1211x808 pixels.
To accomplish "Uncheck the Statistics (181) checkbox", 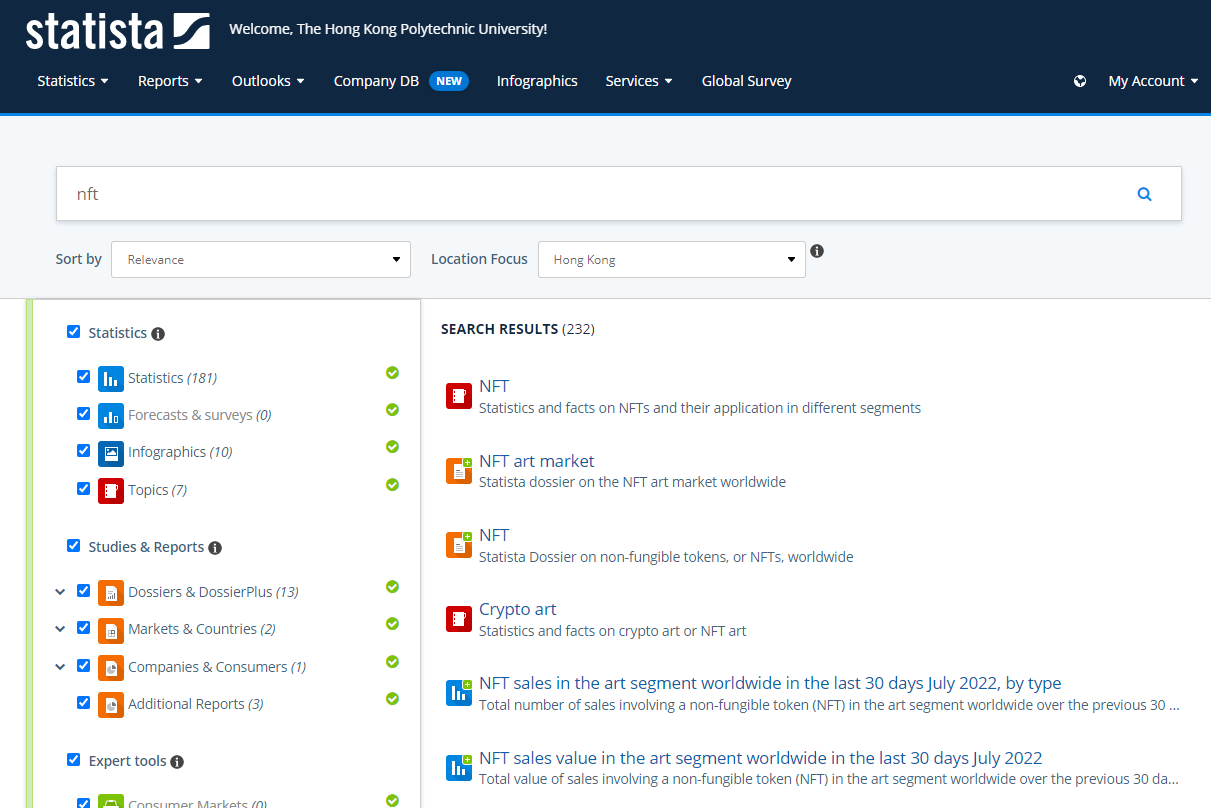I will tap(83, 377).
